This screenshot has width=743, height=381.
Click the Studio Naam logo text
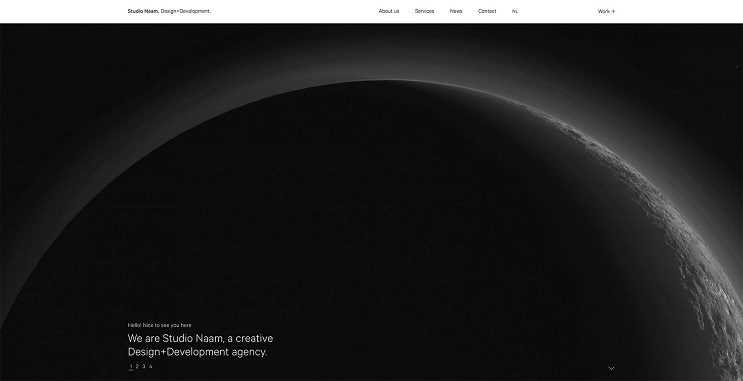(143, 11)
